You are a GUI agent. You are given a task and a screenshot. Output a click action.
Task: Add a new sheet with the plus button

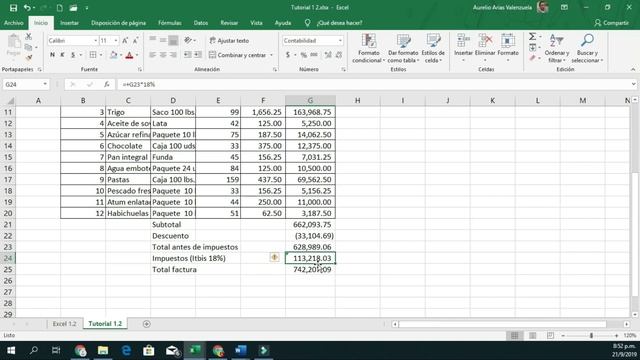tap(147, 324)
